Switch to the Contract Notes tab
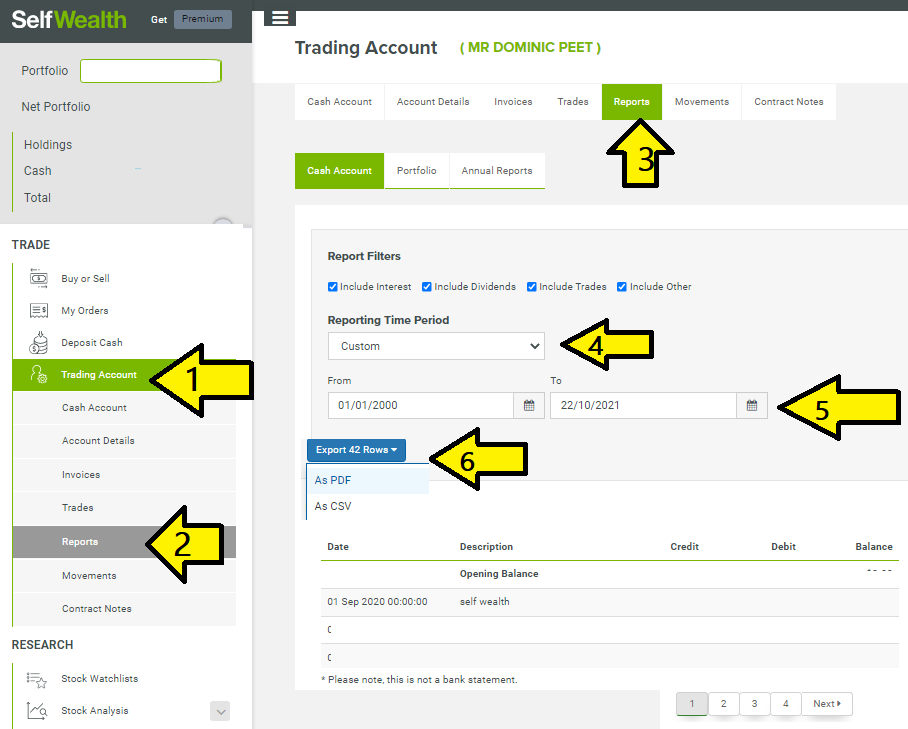 click(789, 102)
